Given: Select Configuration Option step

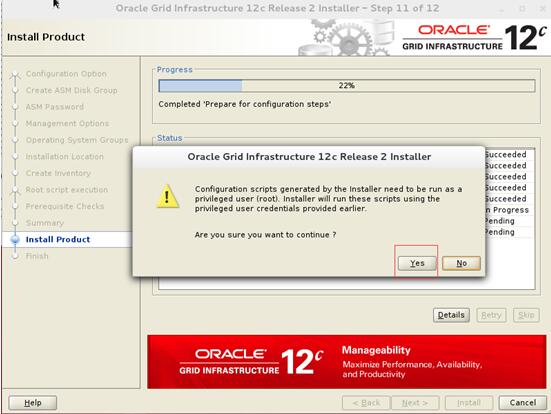Looking at the screenshot, I should [x=66, y=74].
